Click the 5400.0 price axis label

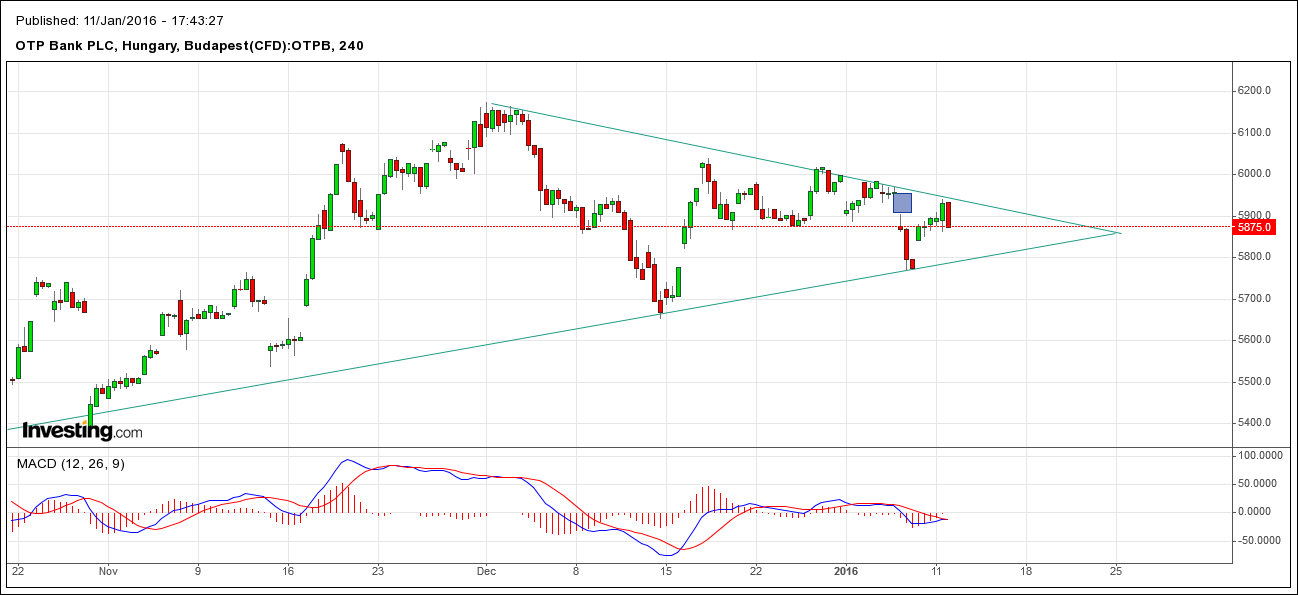click(x=1254, y=422)
